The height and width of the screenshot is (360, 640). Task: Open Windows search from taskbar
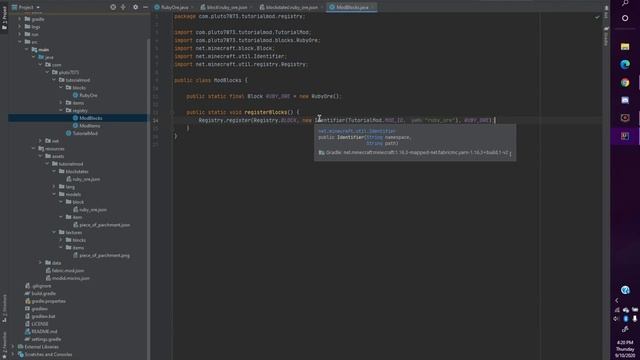coord(625,3)
